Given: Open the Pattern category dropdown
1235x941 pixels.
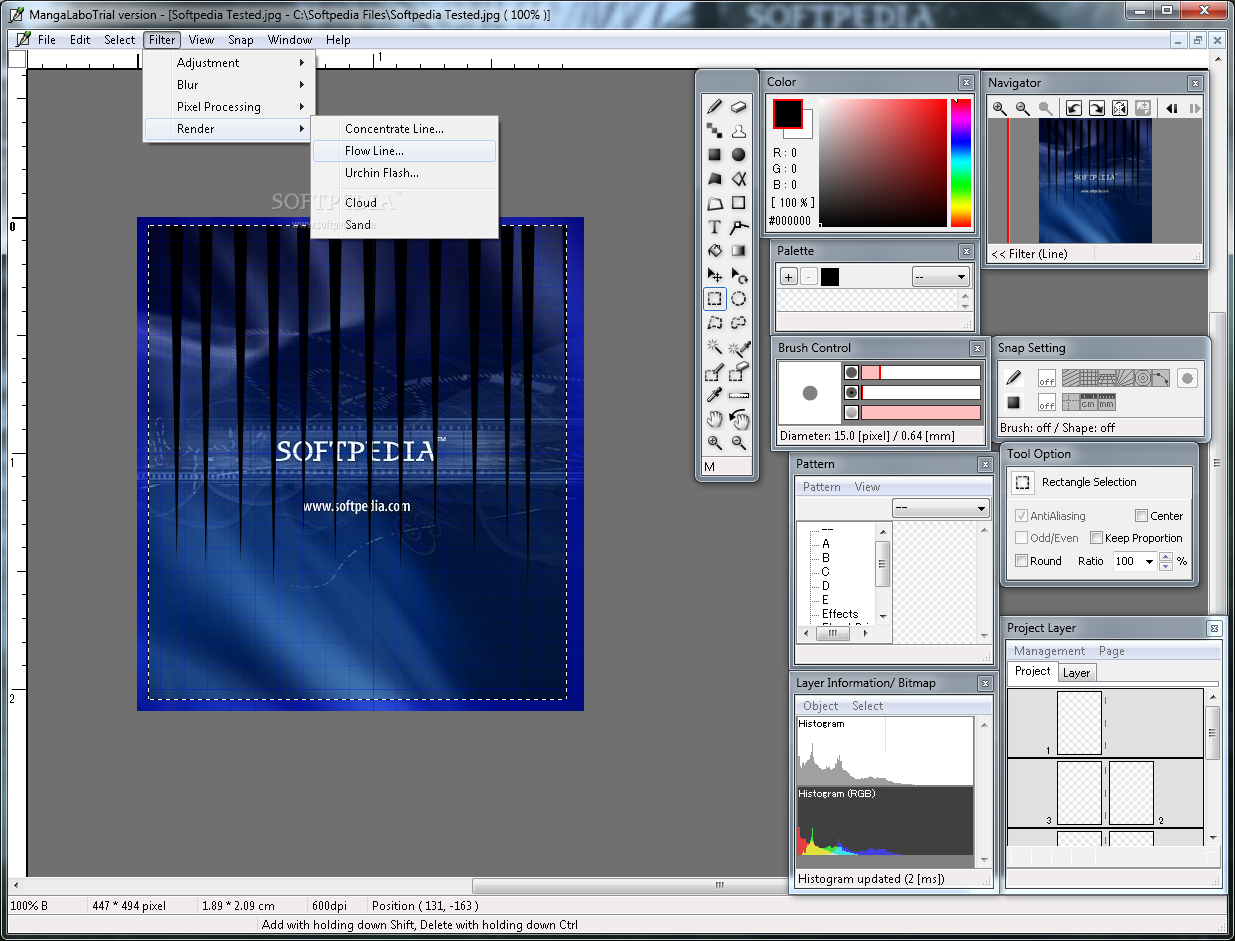Looking at the screenshot, I should (x=941, y=508).
